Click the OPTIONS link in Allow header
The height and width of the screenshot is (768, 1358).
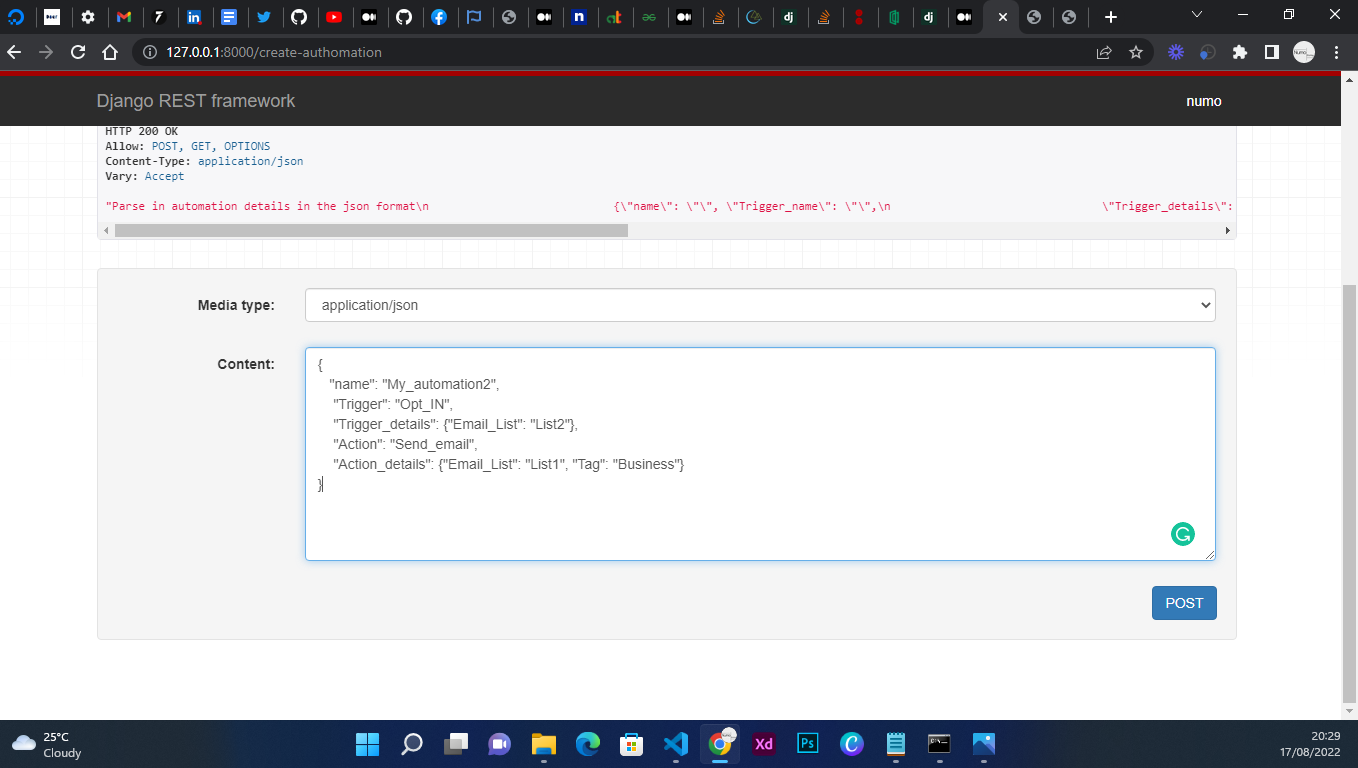pos(247,146)
